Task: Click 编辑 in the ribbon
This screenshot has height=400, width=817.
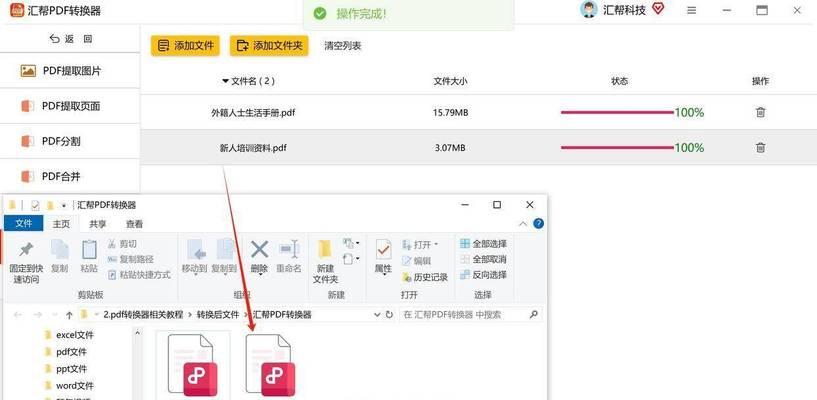Action: [x=417, y=261]
